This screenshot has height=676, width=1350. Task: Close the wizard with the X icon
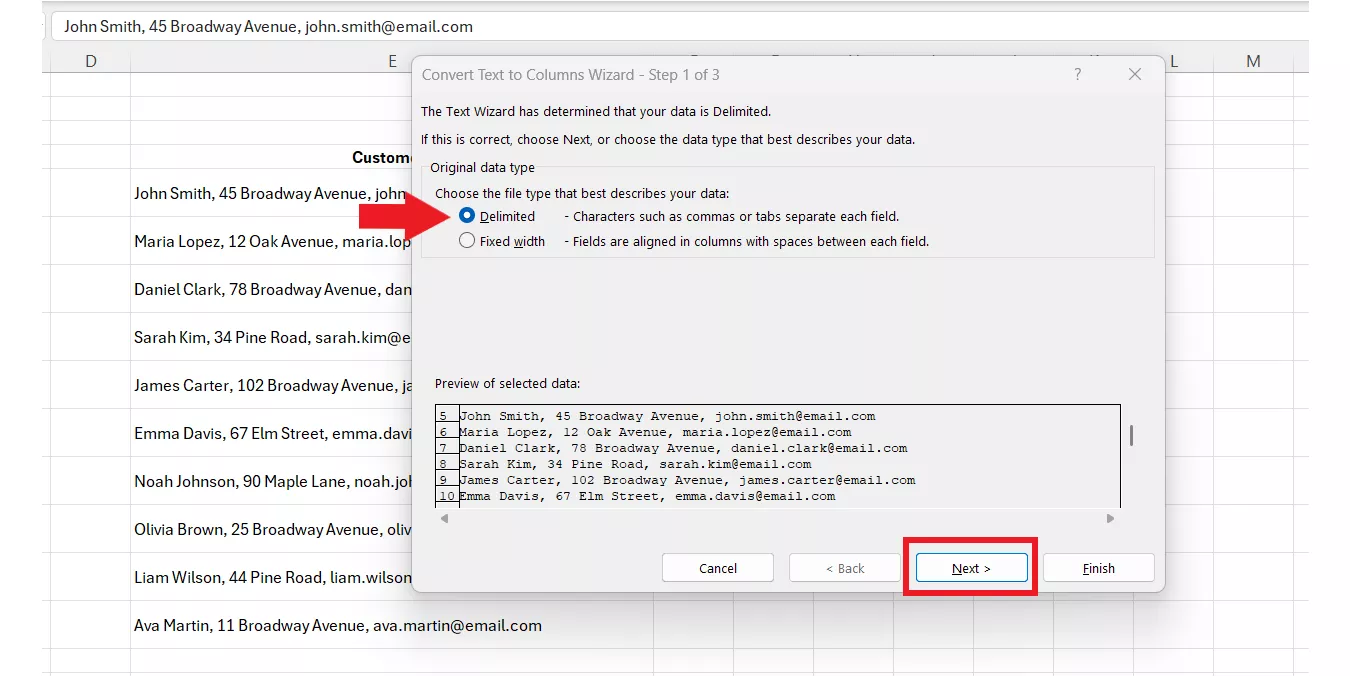(1135, 74)
